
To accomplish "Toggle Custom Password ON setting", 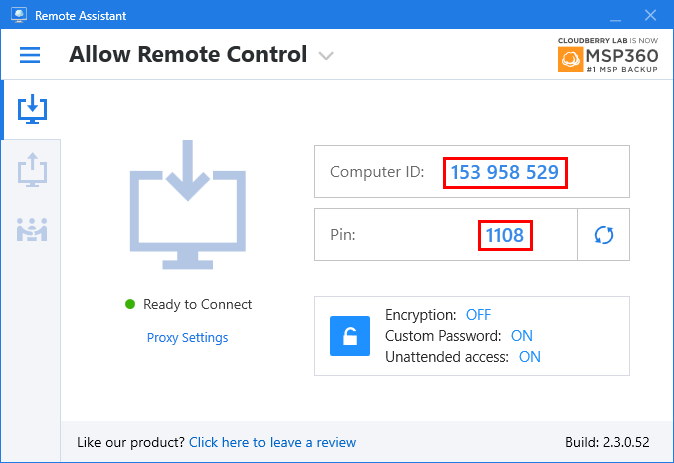I will point(521,336).
